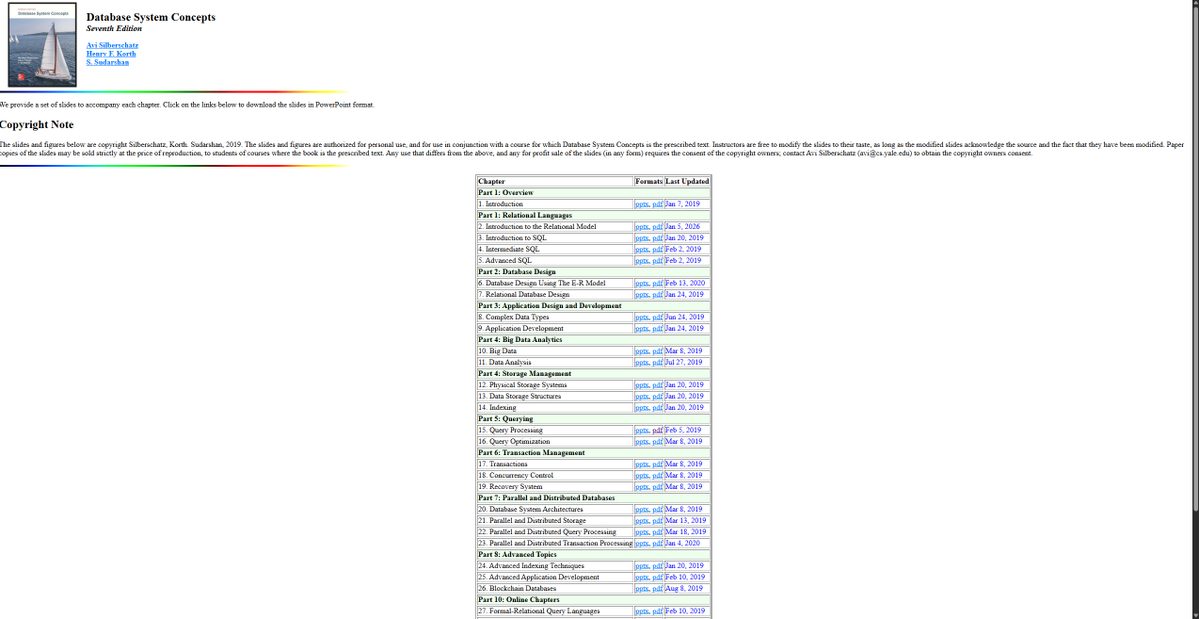The width and height of the screenshot is (1199, 619).
Task: Download Query Processing pdf slides
Action: [x=657, y=430]
